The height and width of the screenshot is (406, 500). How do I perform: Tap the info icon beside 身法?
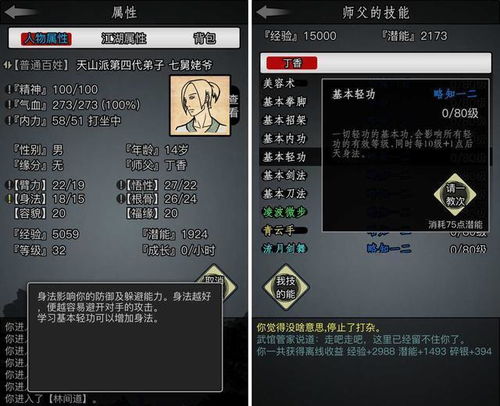pos(10,199)
